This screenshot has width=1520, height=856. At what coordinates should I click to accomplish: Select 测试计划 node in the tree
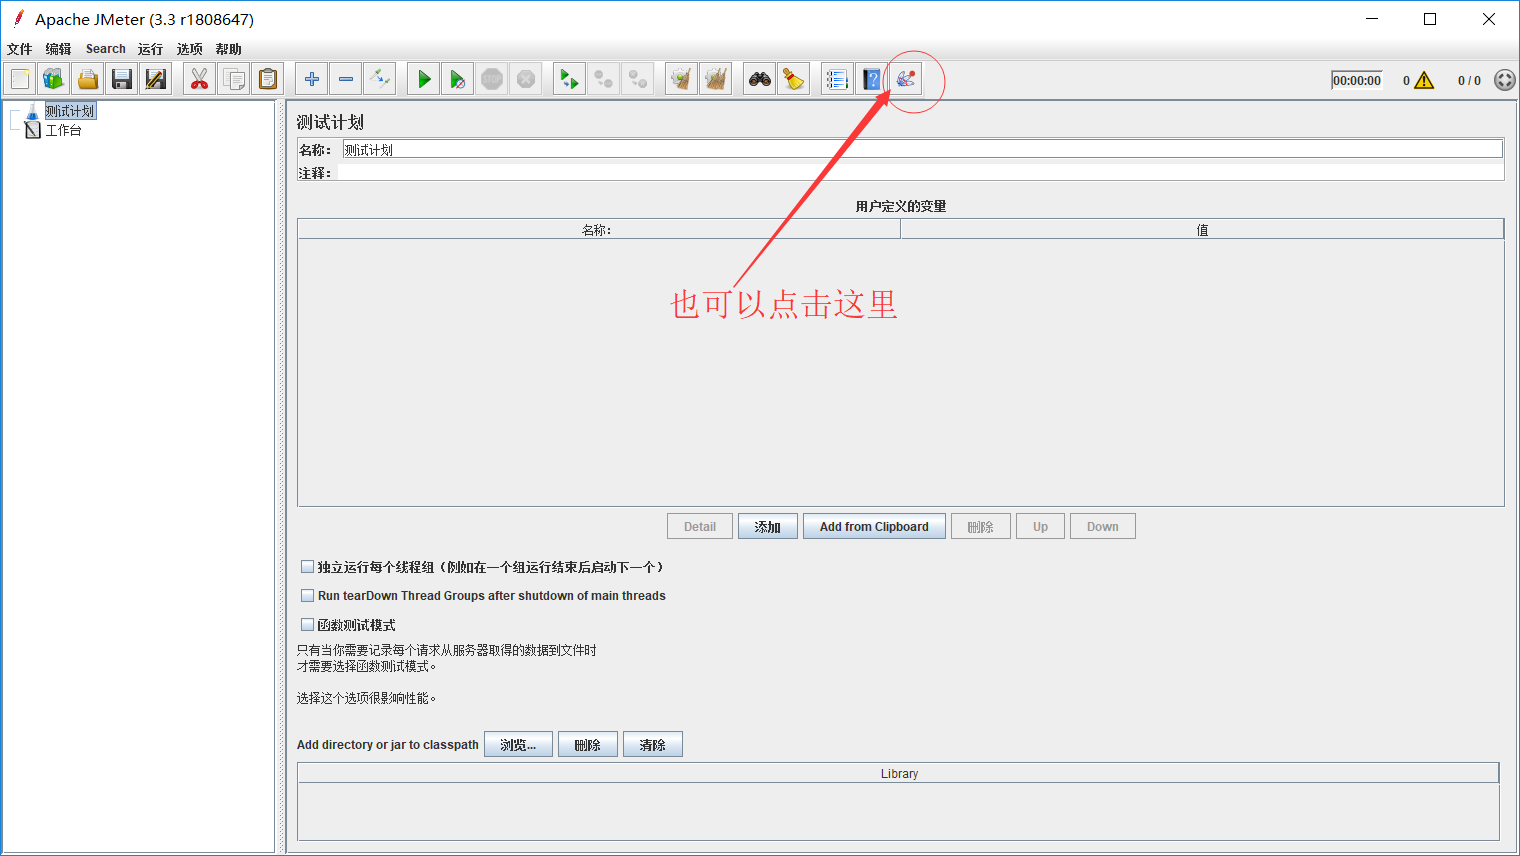coord(70,111)
